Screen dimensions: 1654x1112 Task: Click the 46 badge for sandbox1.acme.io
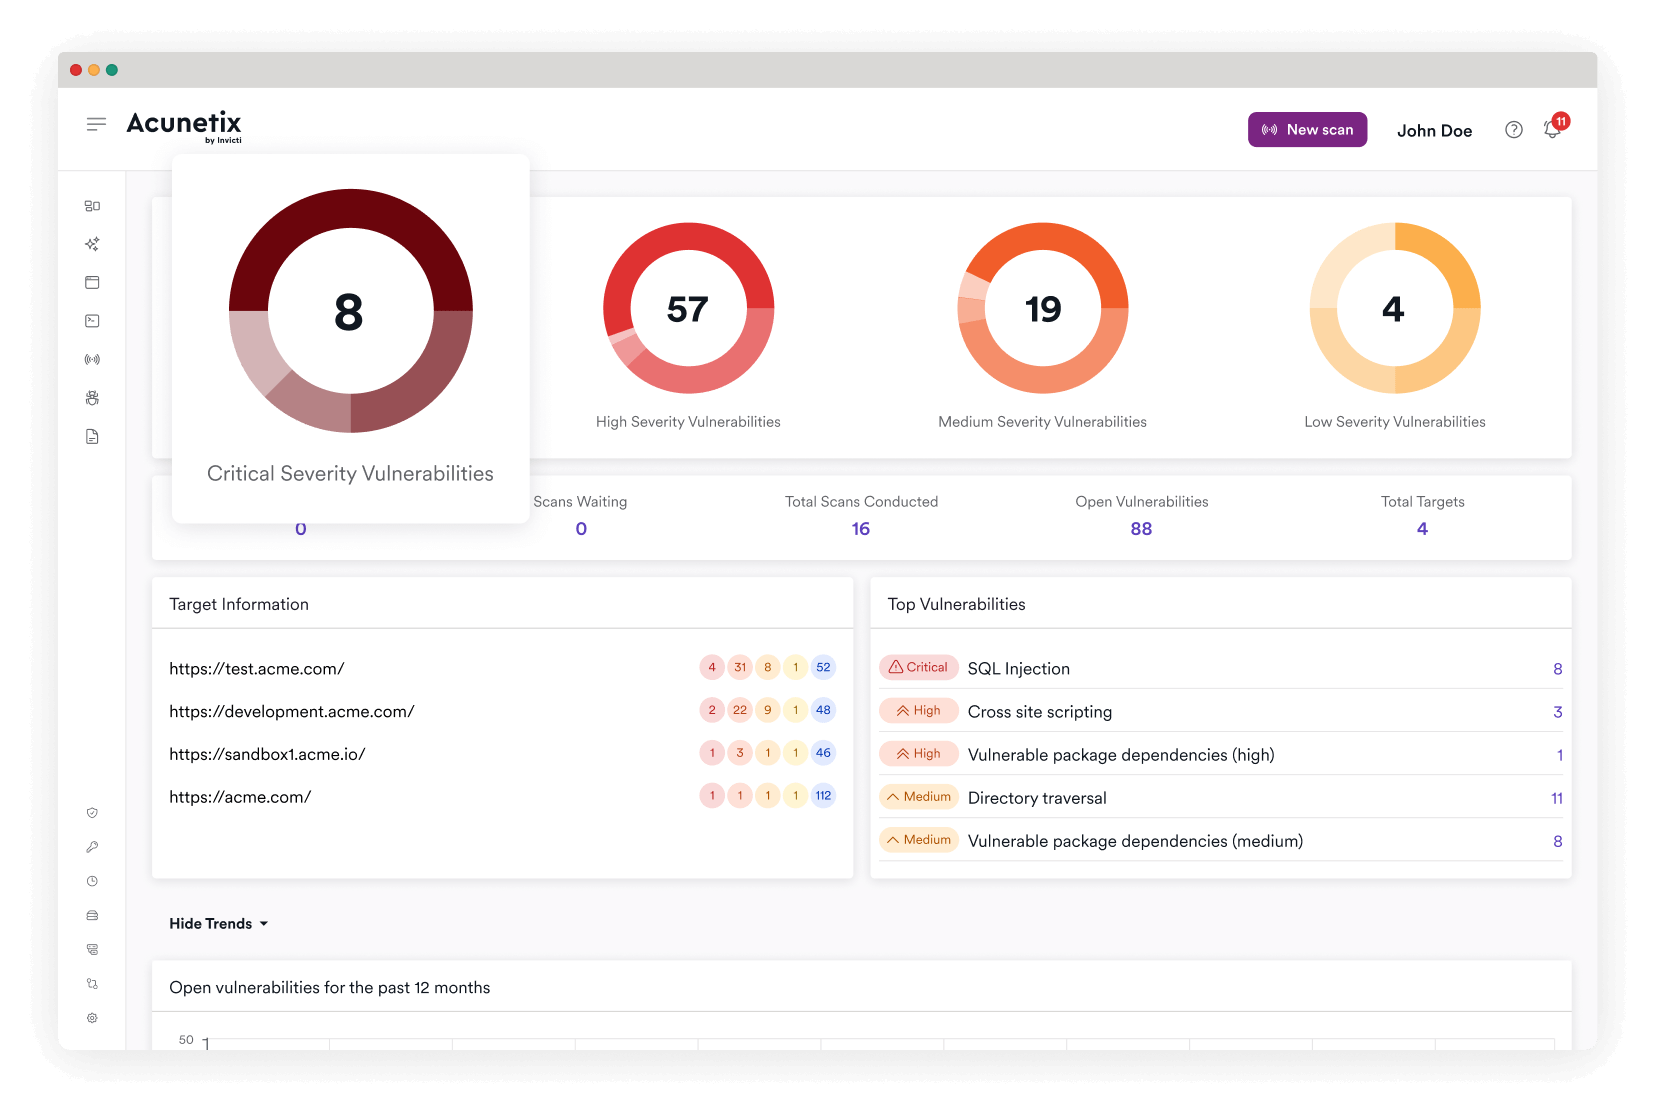tap(823, 753)
